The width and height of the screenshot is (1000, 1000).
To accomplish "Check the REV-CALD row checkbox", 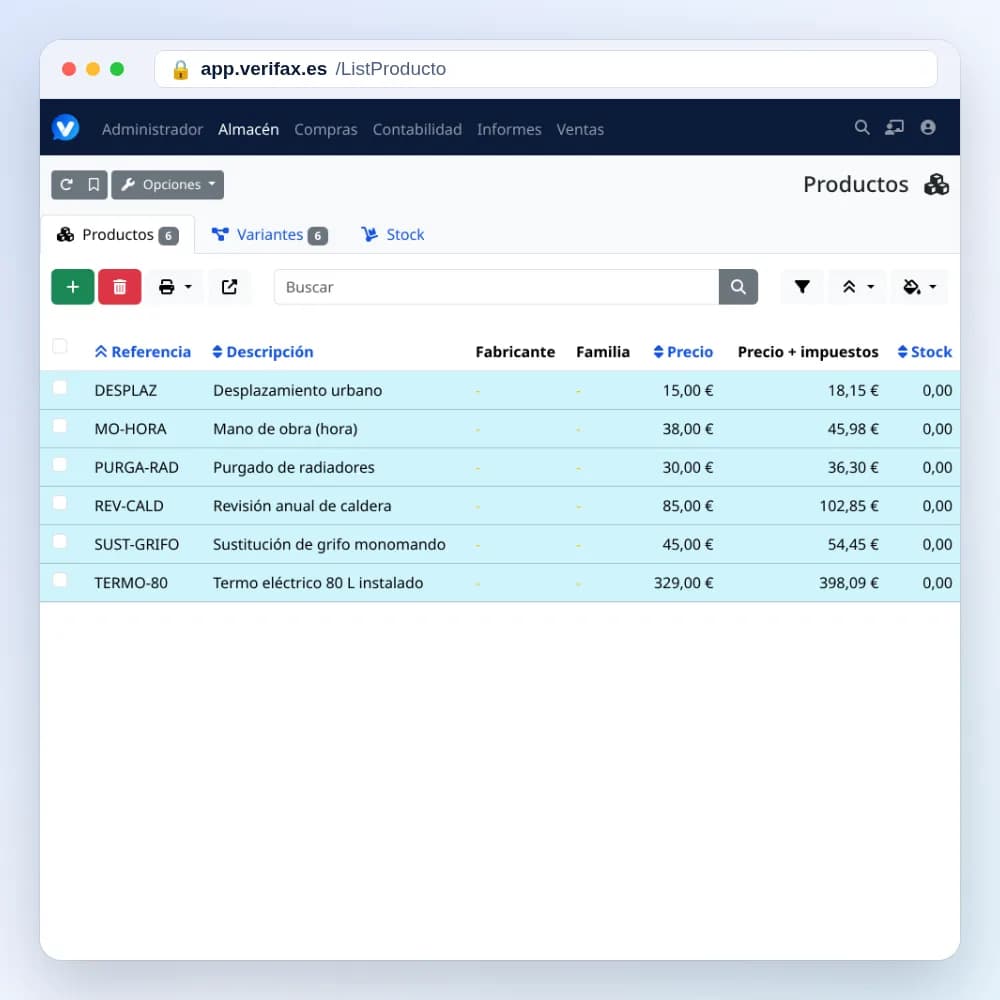I will pyautogui.click(x=59, y=503).
